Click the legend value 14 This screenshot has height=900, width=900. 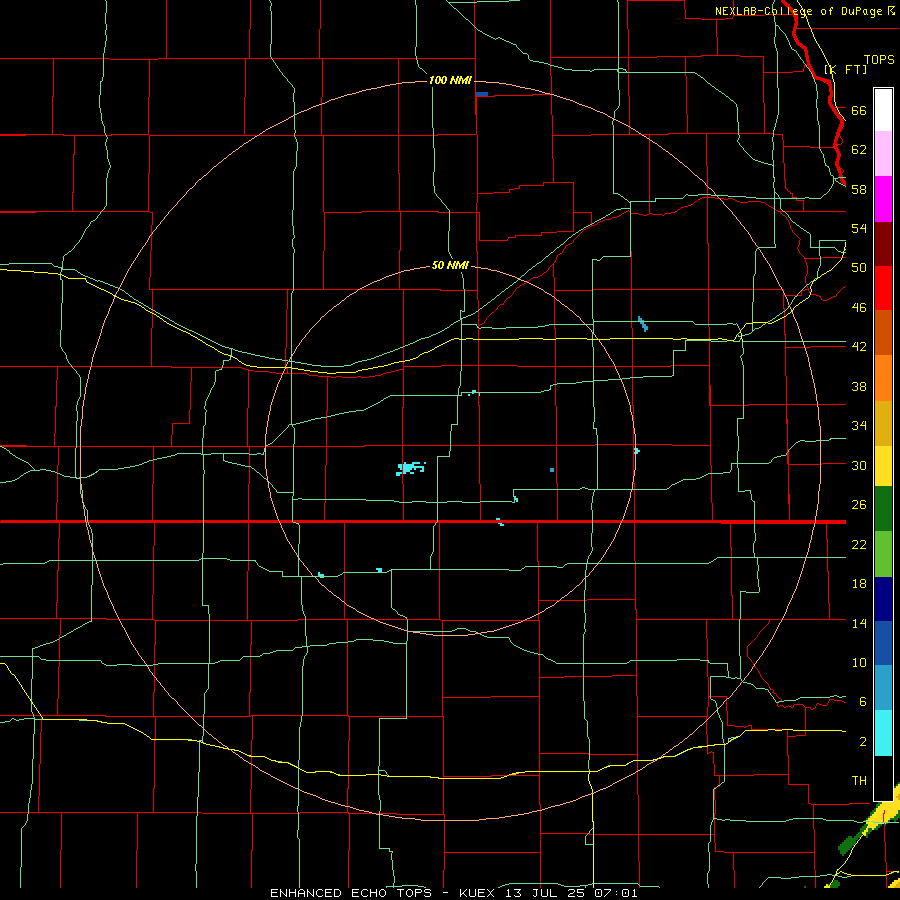pyautogui.click(x=859, y=623)
